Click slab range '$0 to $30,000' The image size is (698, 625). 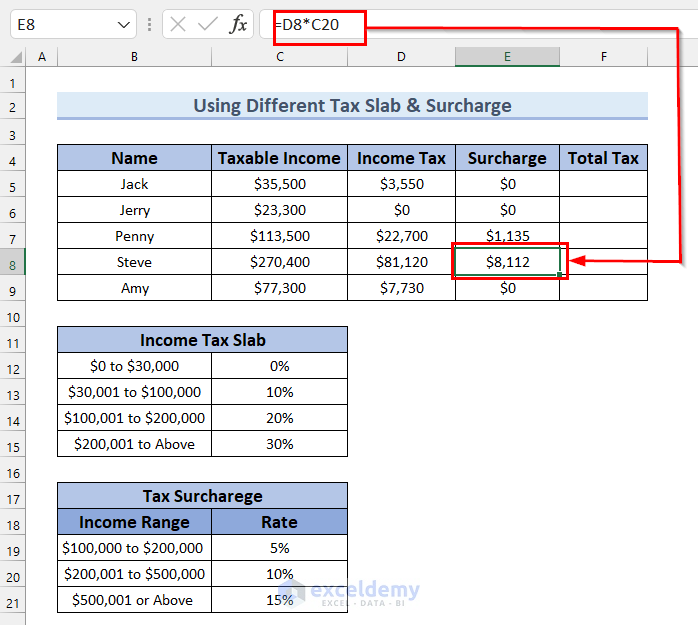[134, 366]
